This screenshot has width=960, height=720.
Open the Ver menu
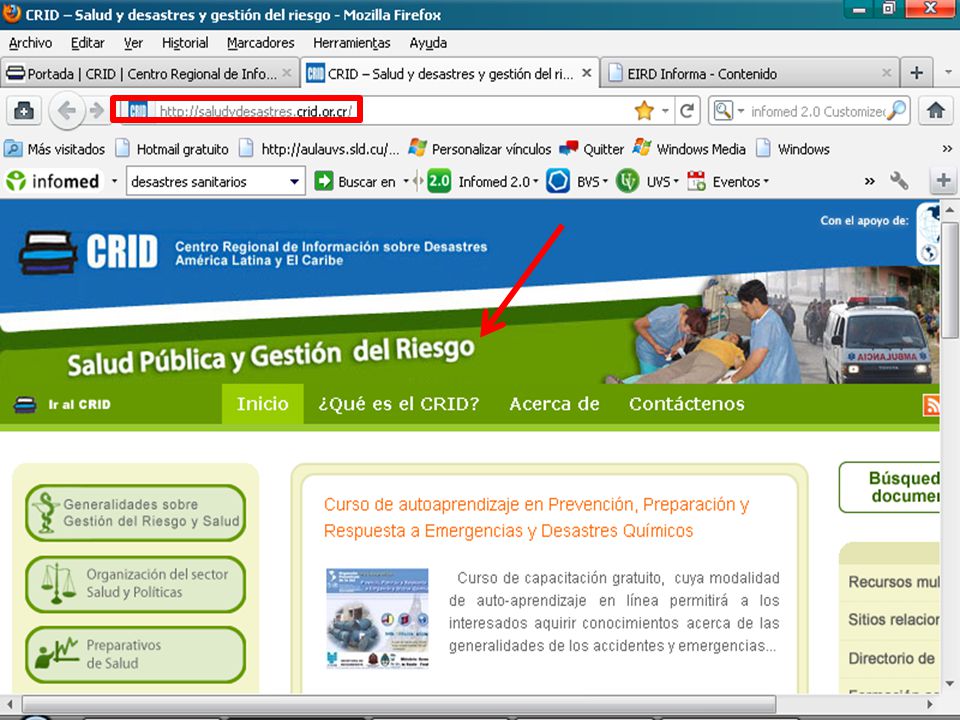pyautogui.click(x=133, y=43)
